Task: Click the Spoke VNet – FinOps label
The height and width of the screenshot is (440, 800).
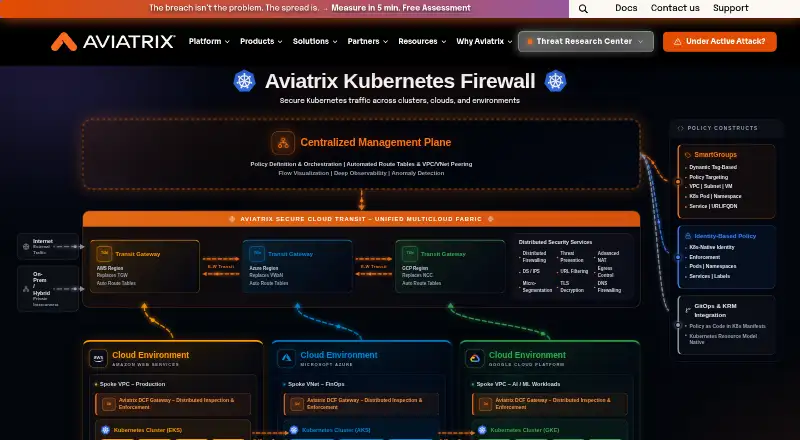Action: click(x=316, y=384)
